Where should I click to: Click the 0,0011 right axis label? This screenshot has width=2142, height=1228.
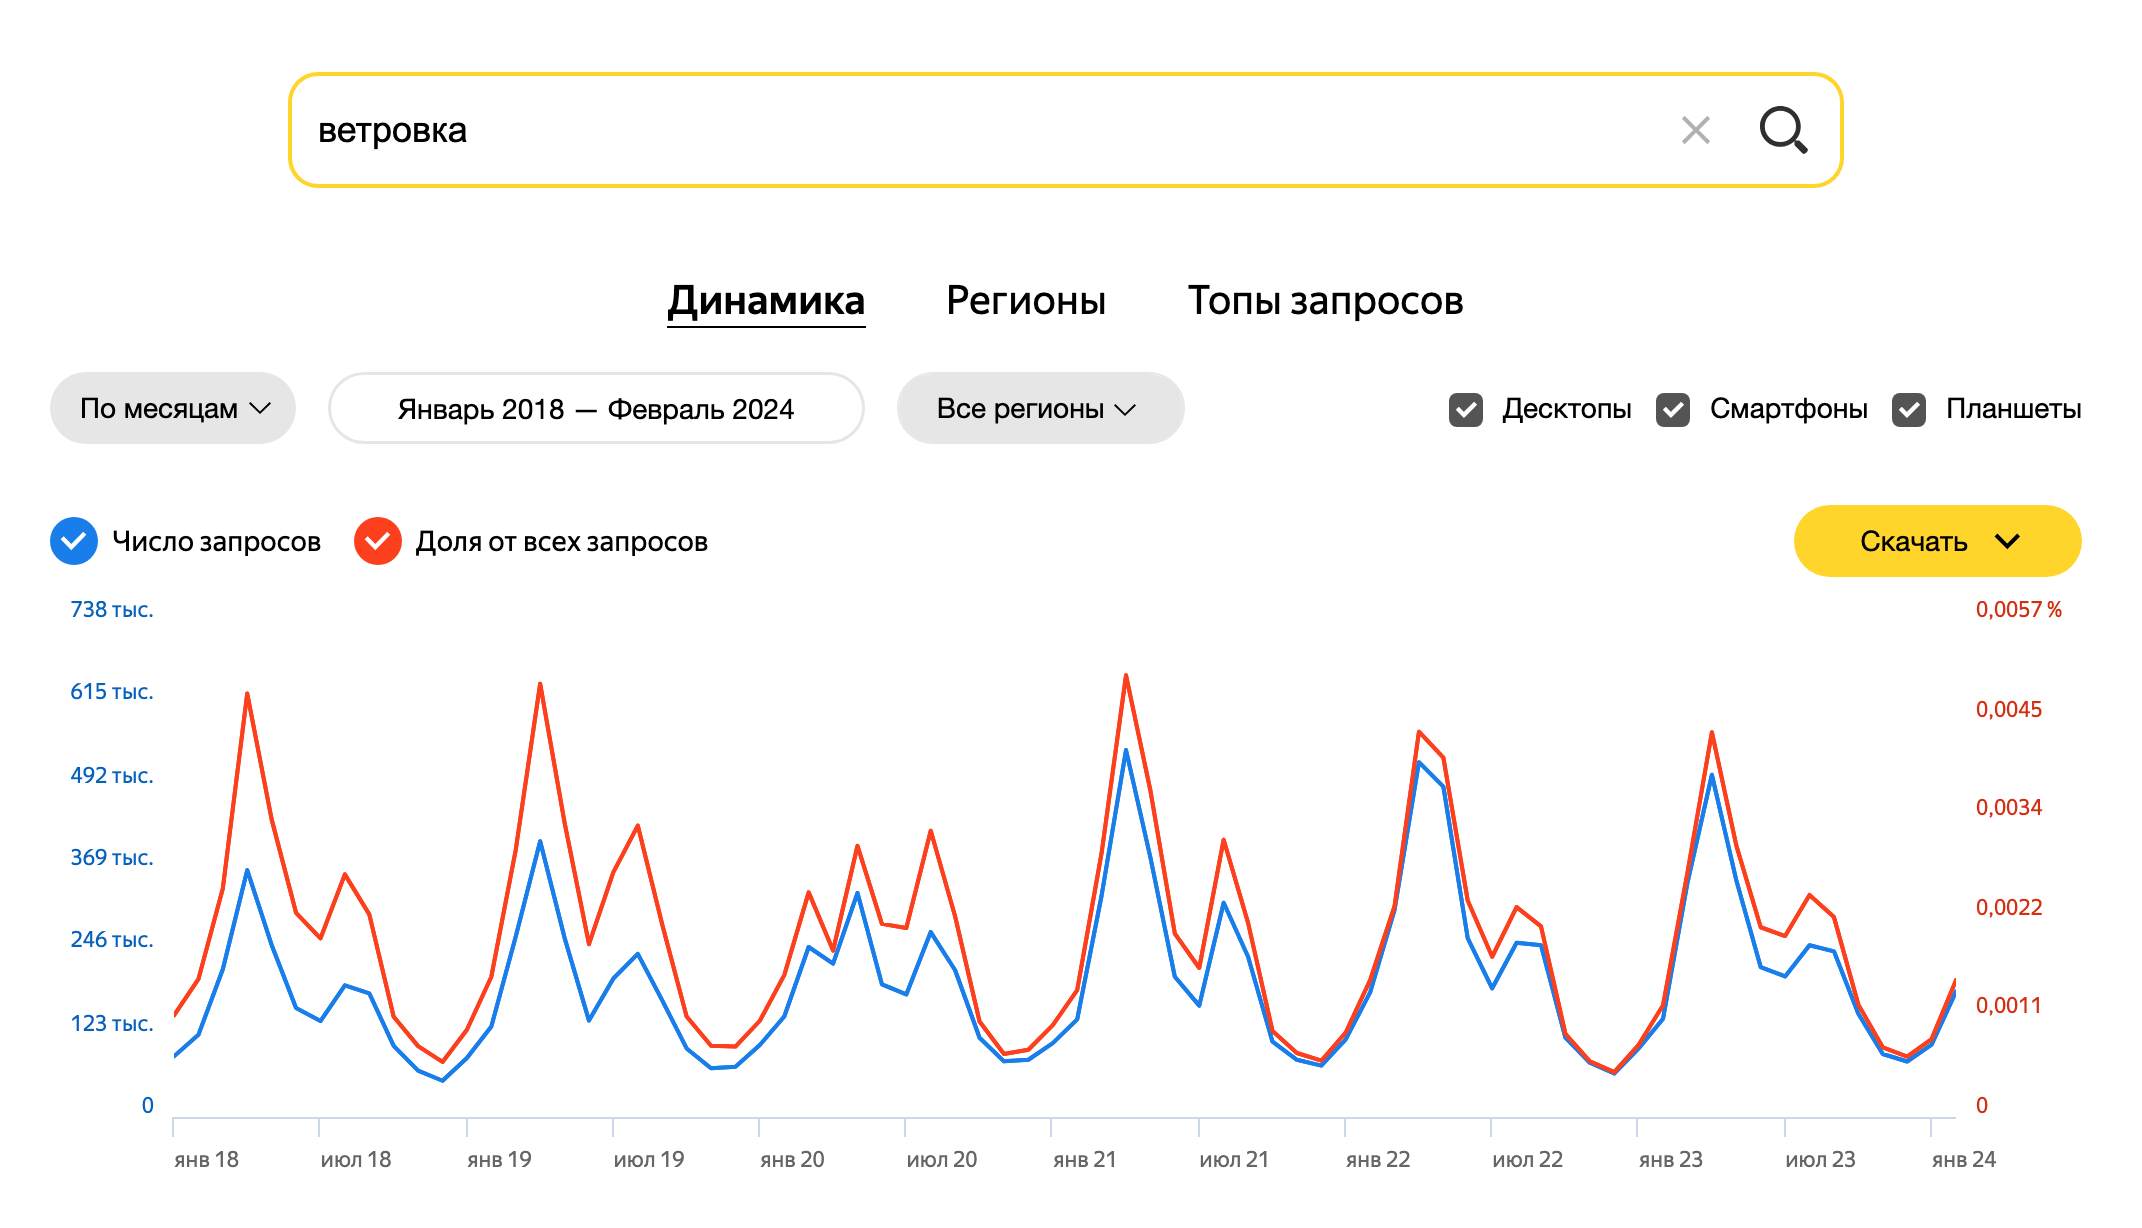pyautogui.click(x=2009, y=1005)
